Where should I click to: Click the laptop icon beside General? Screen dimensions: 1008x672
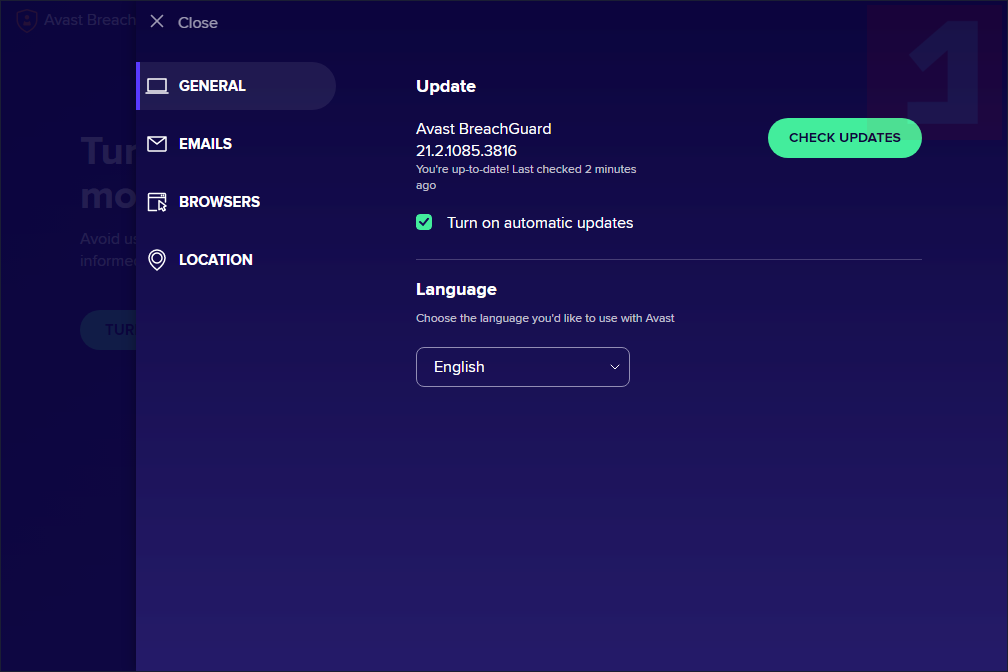coord(157,86)
